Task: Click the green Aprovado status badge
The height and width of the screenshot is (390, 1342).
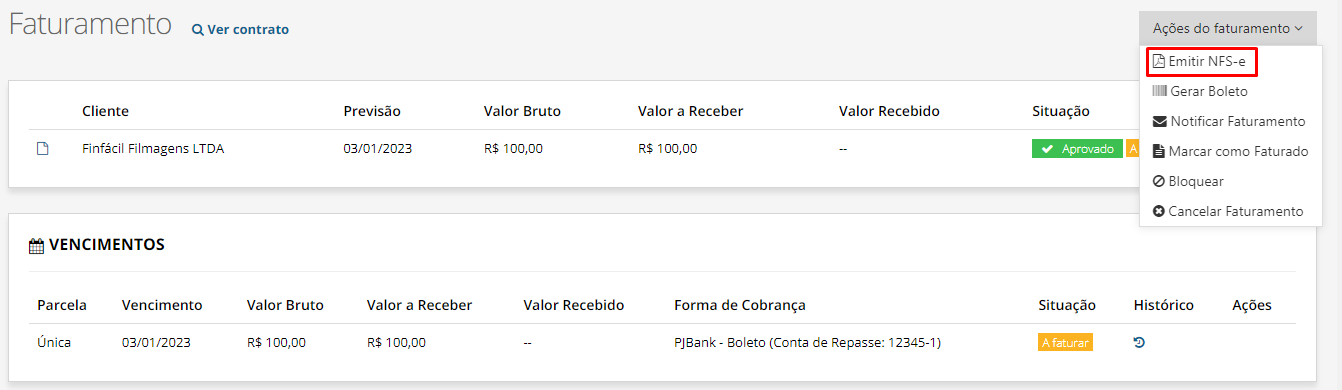Action: pyautogui.click(x=1077, y=149)
